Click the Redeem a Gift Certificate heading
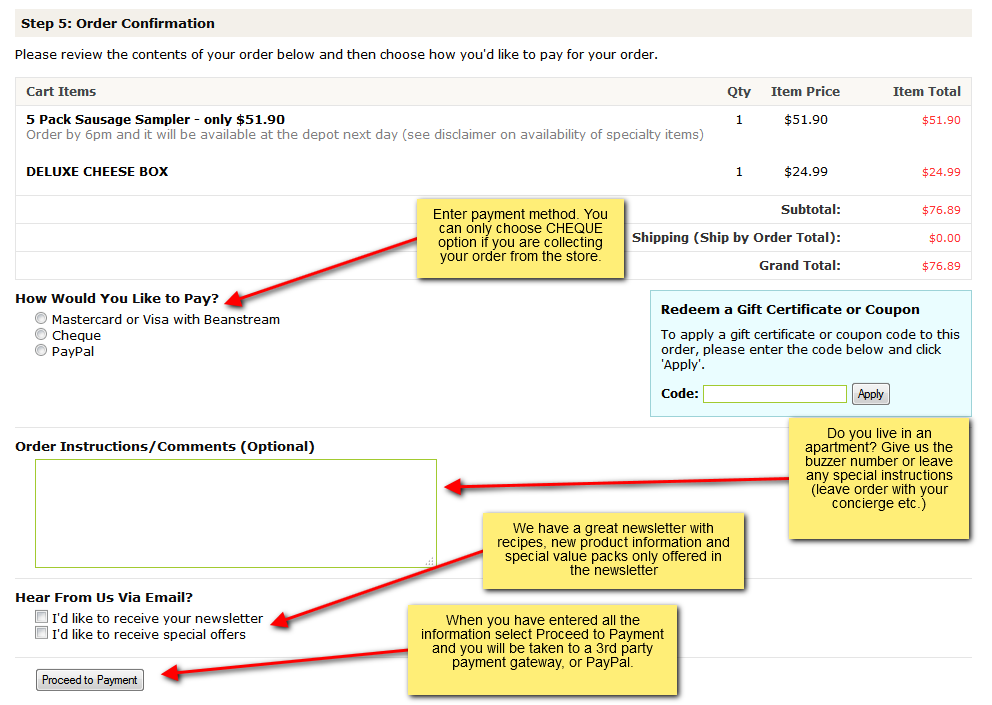 click(x=789, y=310)
